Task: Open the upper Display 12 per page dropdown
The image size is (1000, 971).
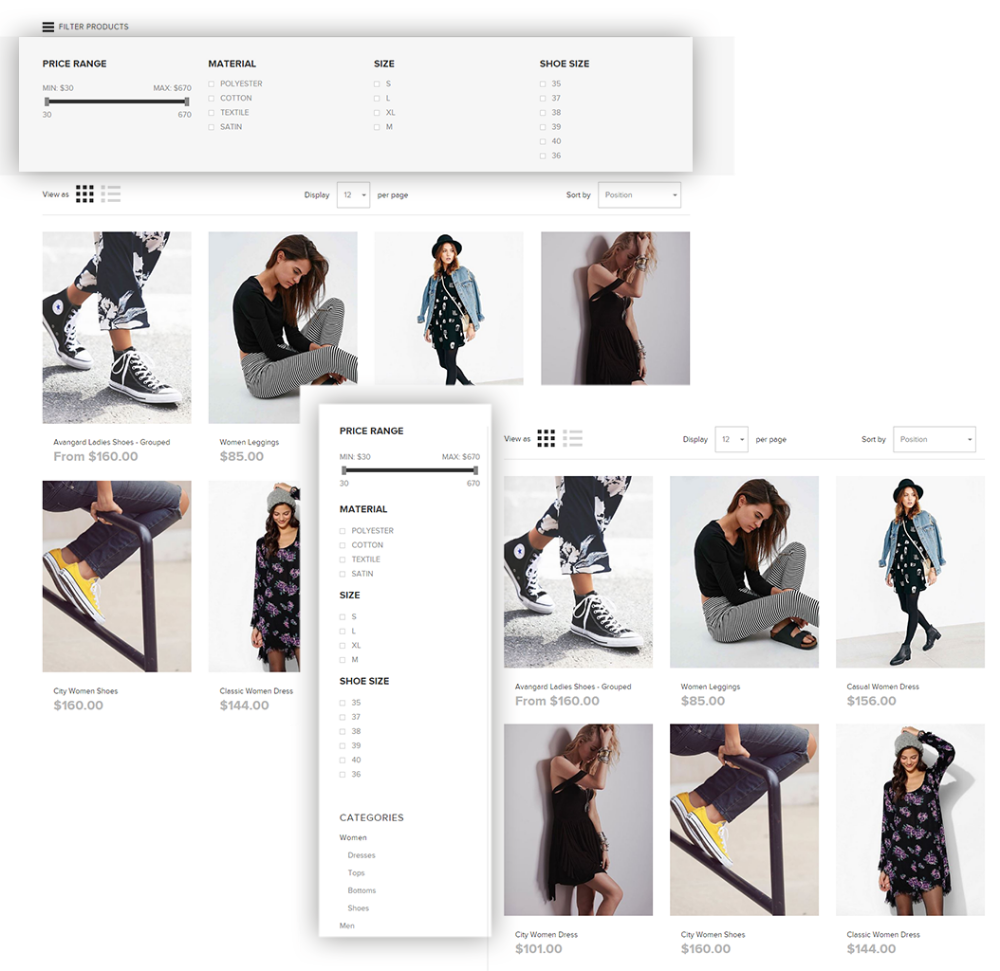Action: 354,195
